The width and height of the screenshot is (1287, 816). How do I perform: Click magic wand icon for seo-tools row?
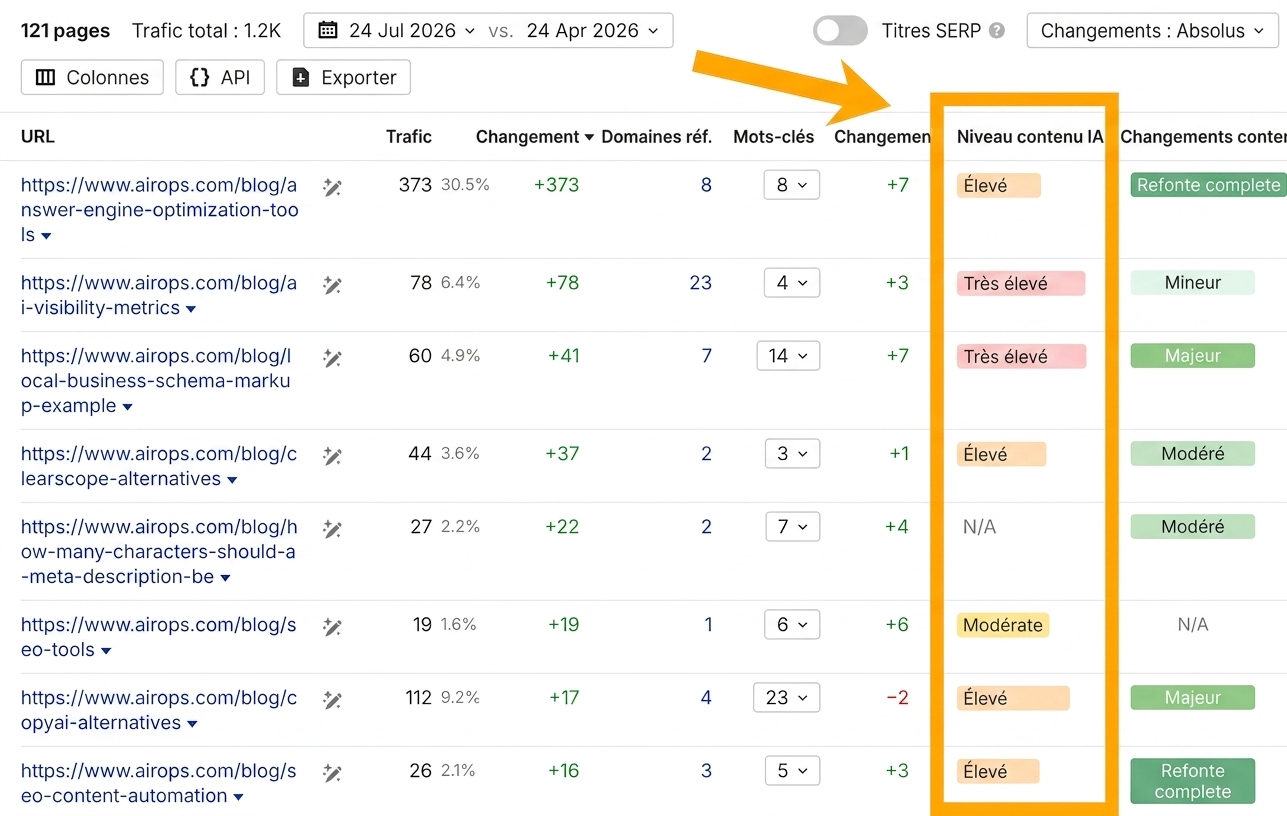pos(332,627)
